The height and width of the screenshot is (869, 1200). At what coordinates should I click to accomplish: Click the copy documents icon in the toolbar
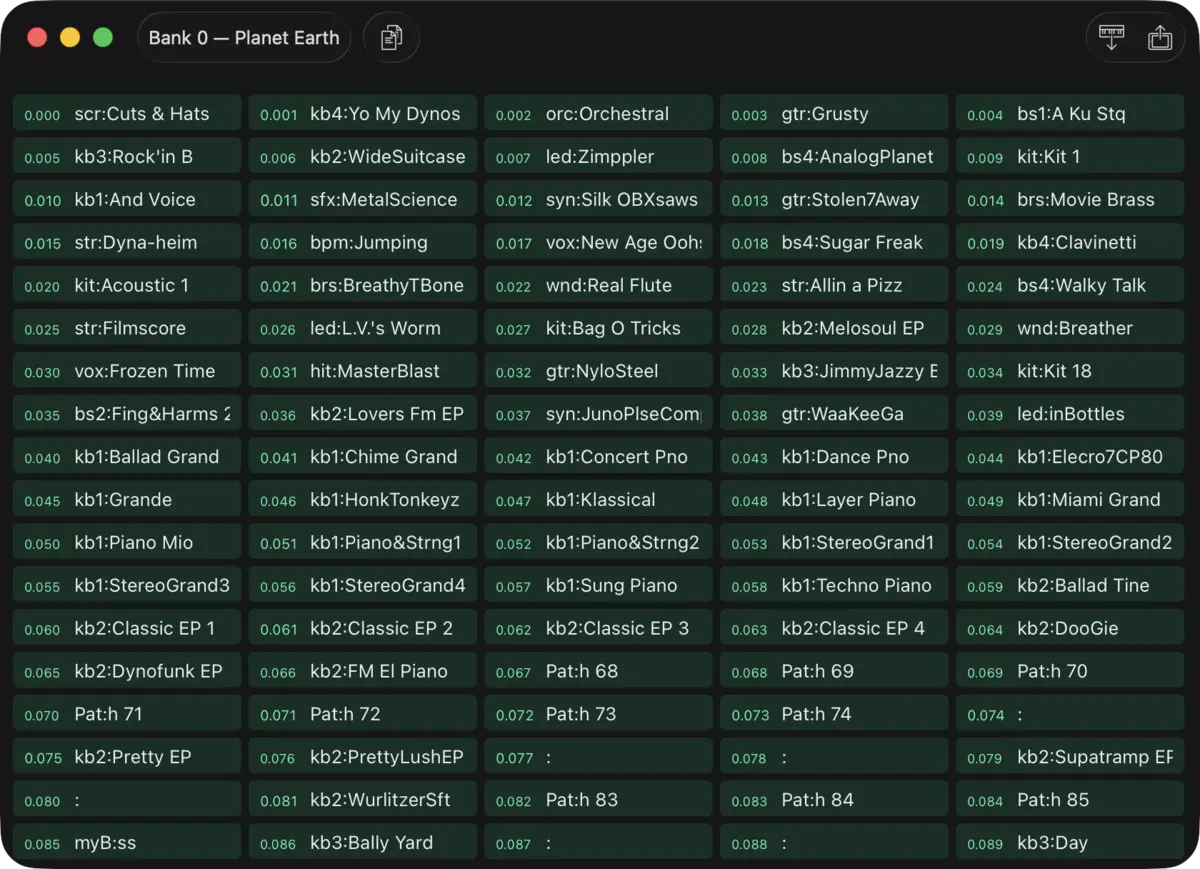[x=391, y=38]
